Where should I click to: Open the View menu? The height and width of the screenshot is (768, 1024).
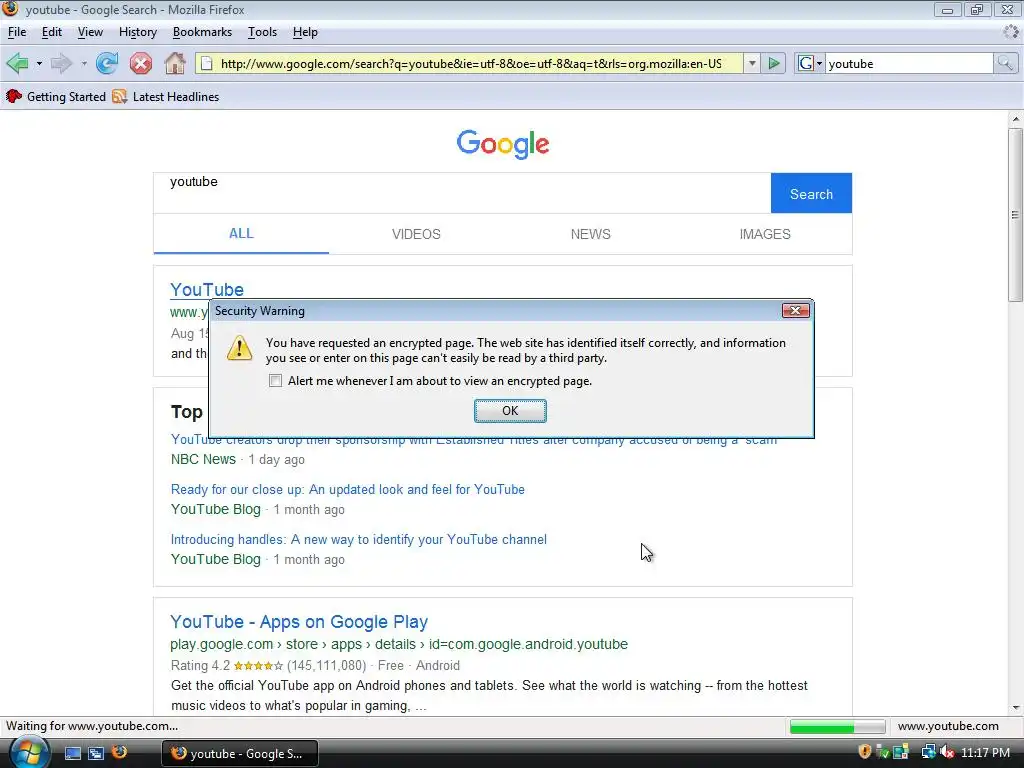[90, 32]
